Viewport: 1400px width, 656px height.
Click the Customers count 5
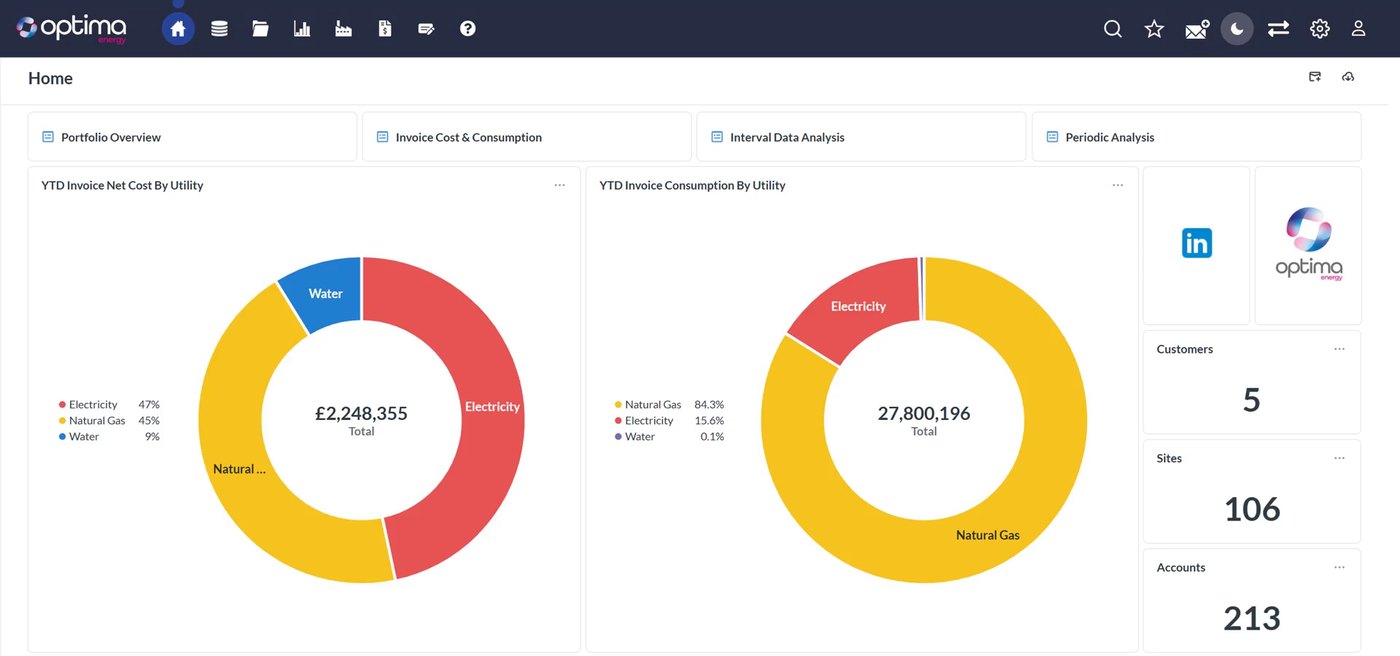[x=1252, y=400]
